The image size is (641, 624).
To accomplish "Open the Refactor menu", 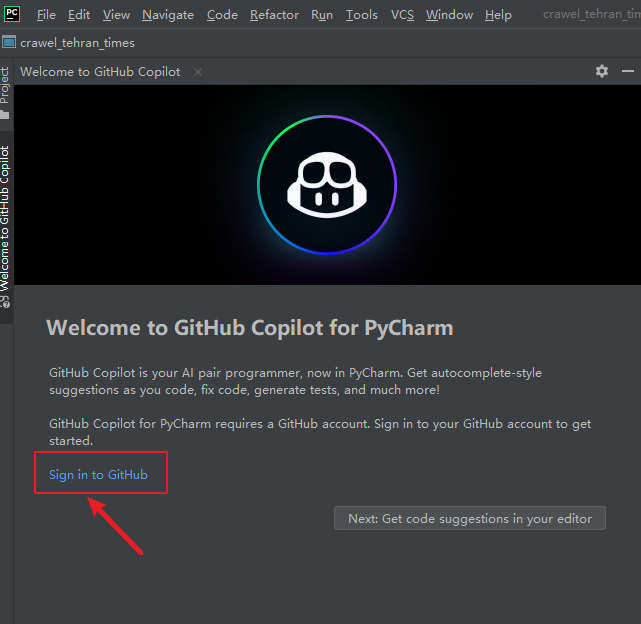I will pyautogui.click(x=274, y=15).
